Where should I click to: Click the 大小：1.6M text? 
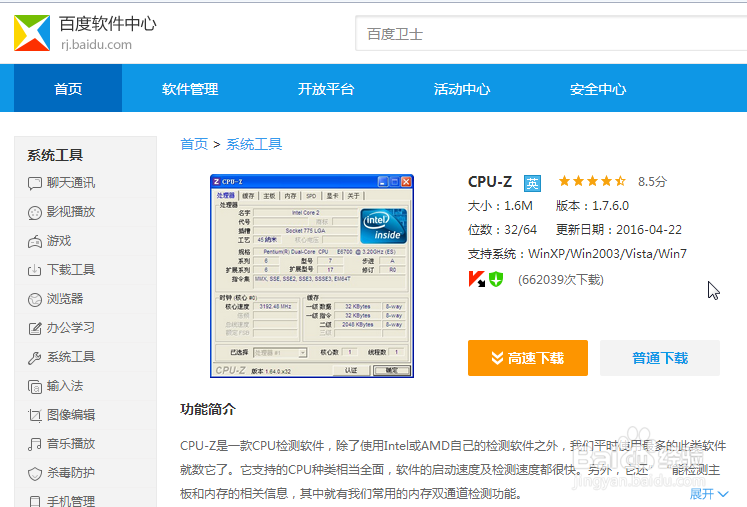point(500,206)
